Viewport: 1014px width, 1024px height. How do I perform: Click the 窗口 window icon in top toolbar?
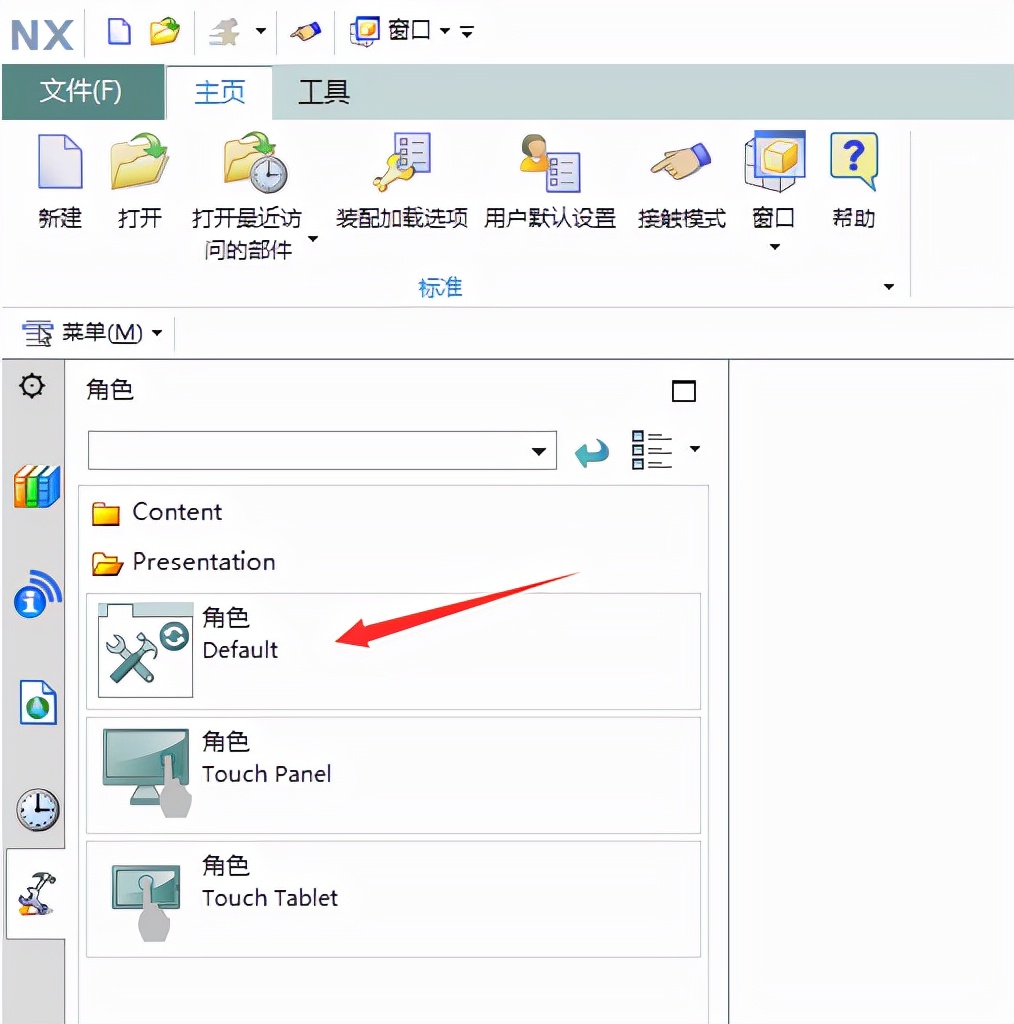[364, 31]
